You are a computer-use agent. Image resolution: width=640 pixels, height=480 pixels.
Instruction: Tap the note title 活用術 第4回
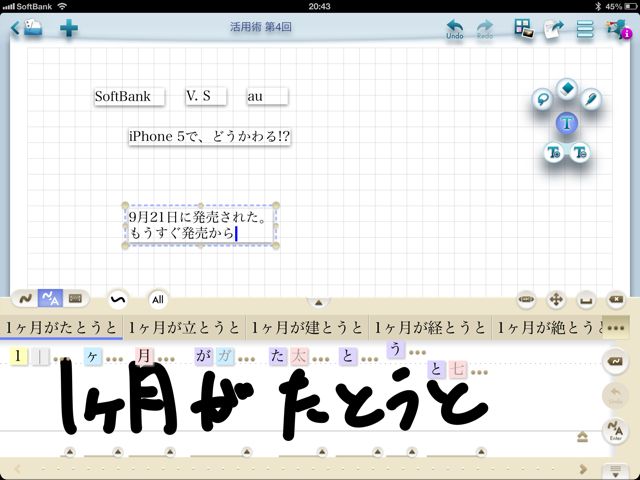(261, 27)
